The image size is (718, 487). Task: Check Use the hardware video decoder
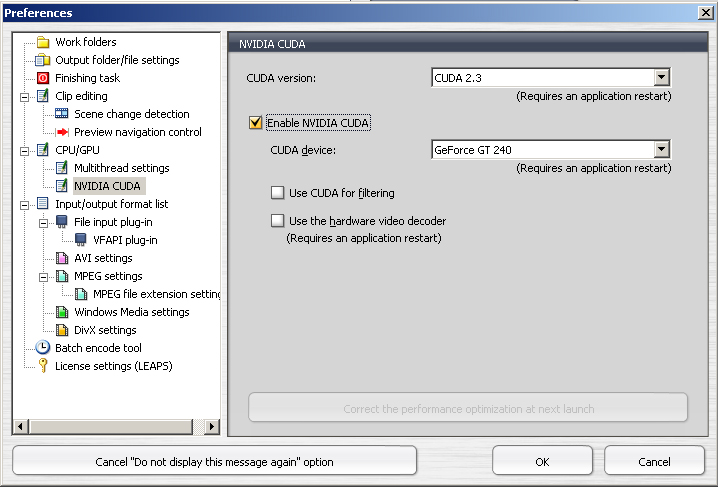click(277, 221)
